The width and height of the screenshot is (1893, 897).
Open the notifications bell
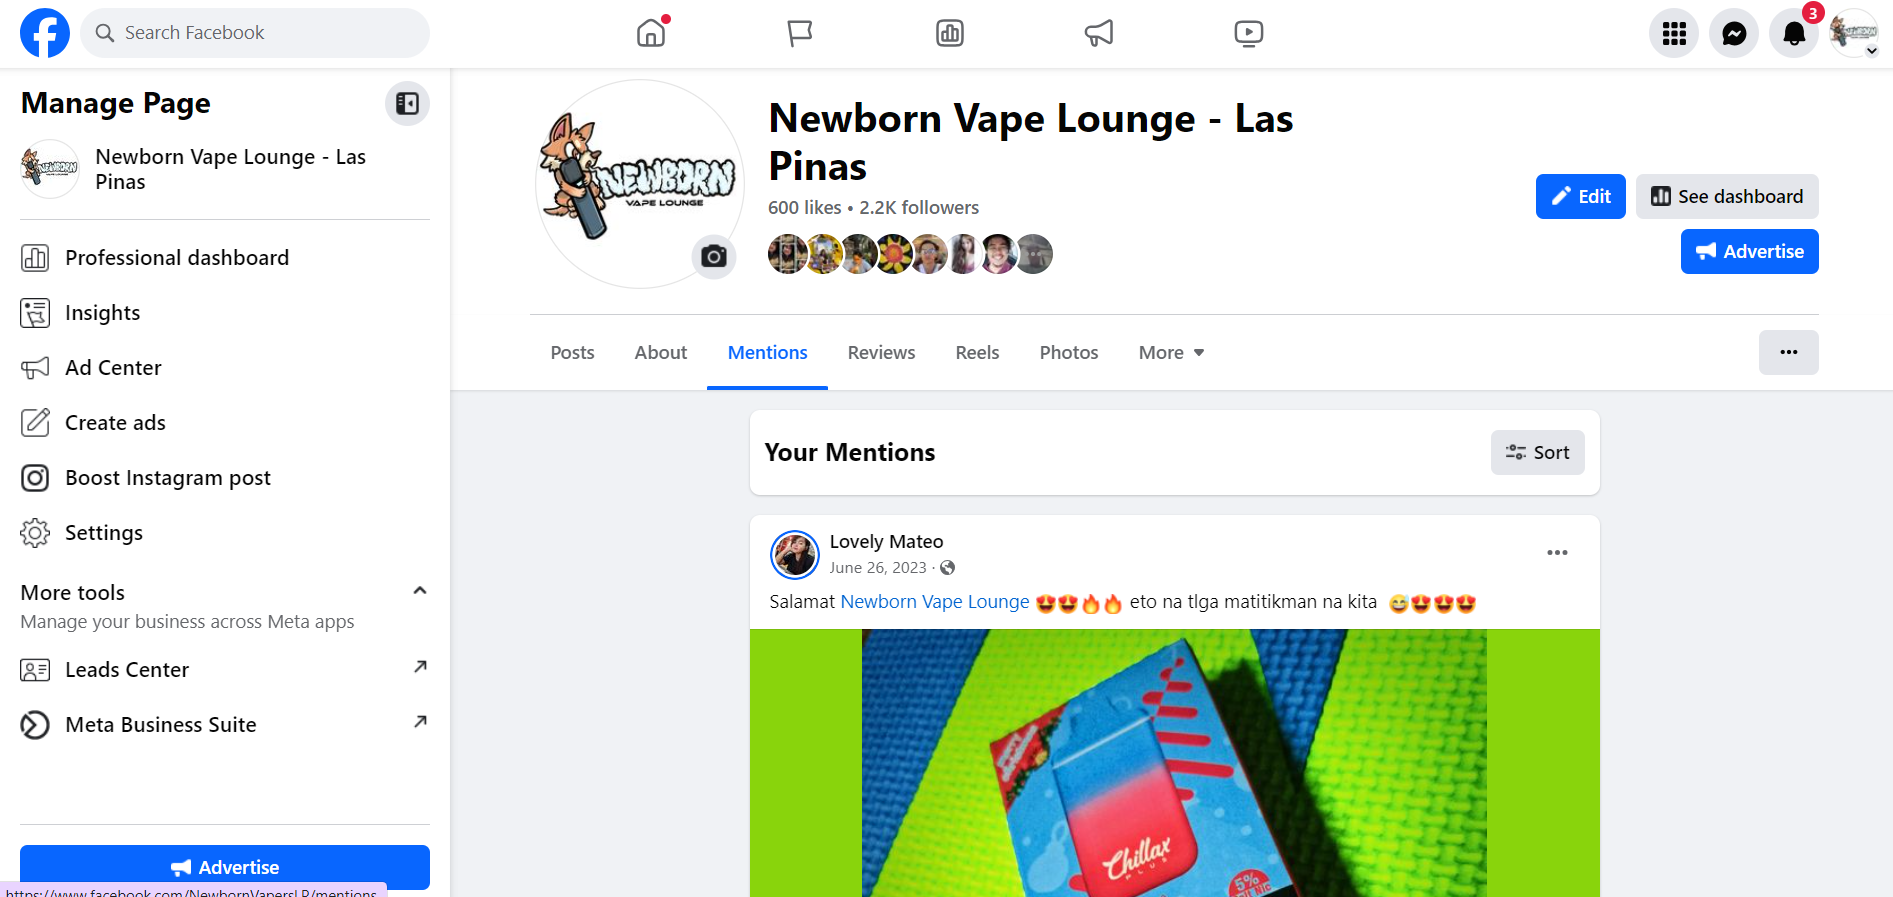click(1794, 34)
